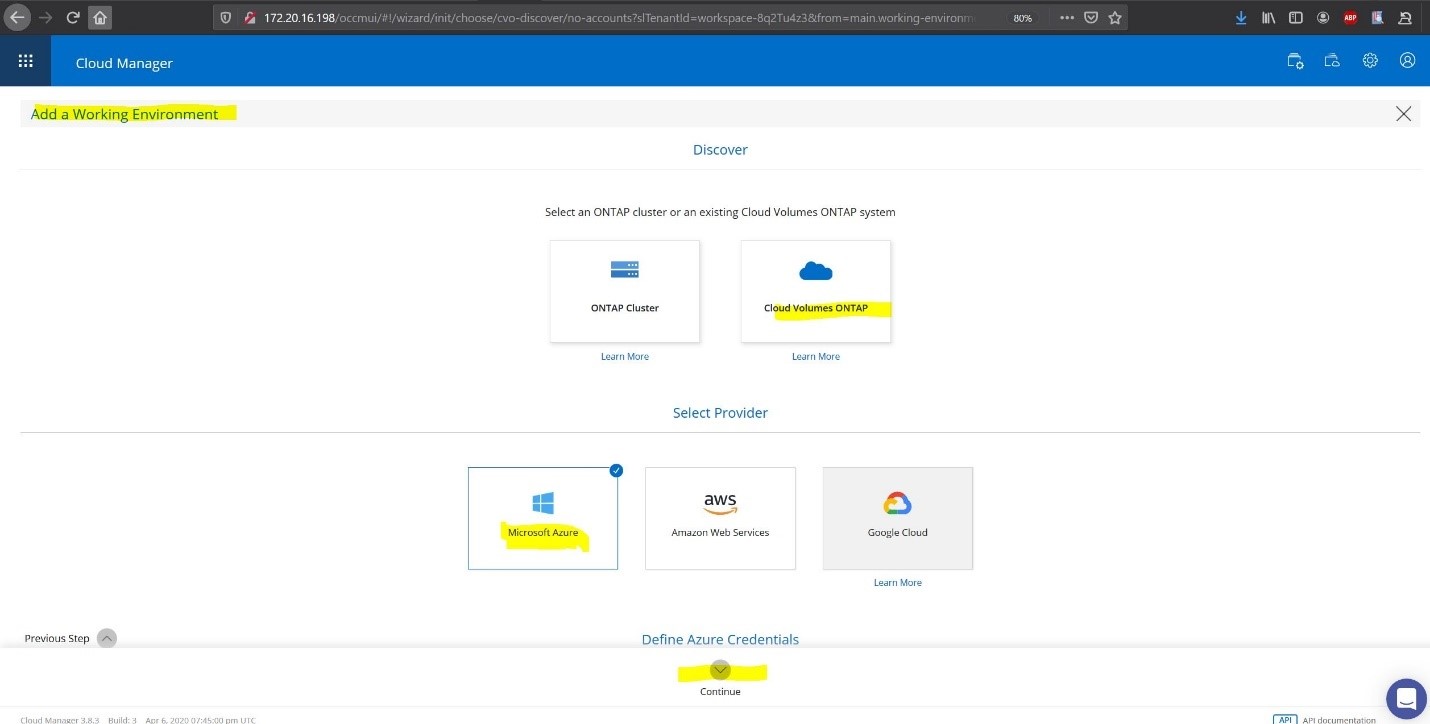Image resolution: width=1430 pixels, height=724 pixels.
Task: Open the browser downloads arrow
Action: pos(1241,18)
